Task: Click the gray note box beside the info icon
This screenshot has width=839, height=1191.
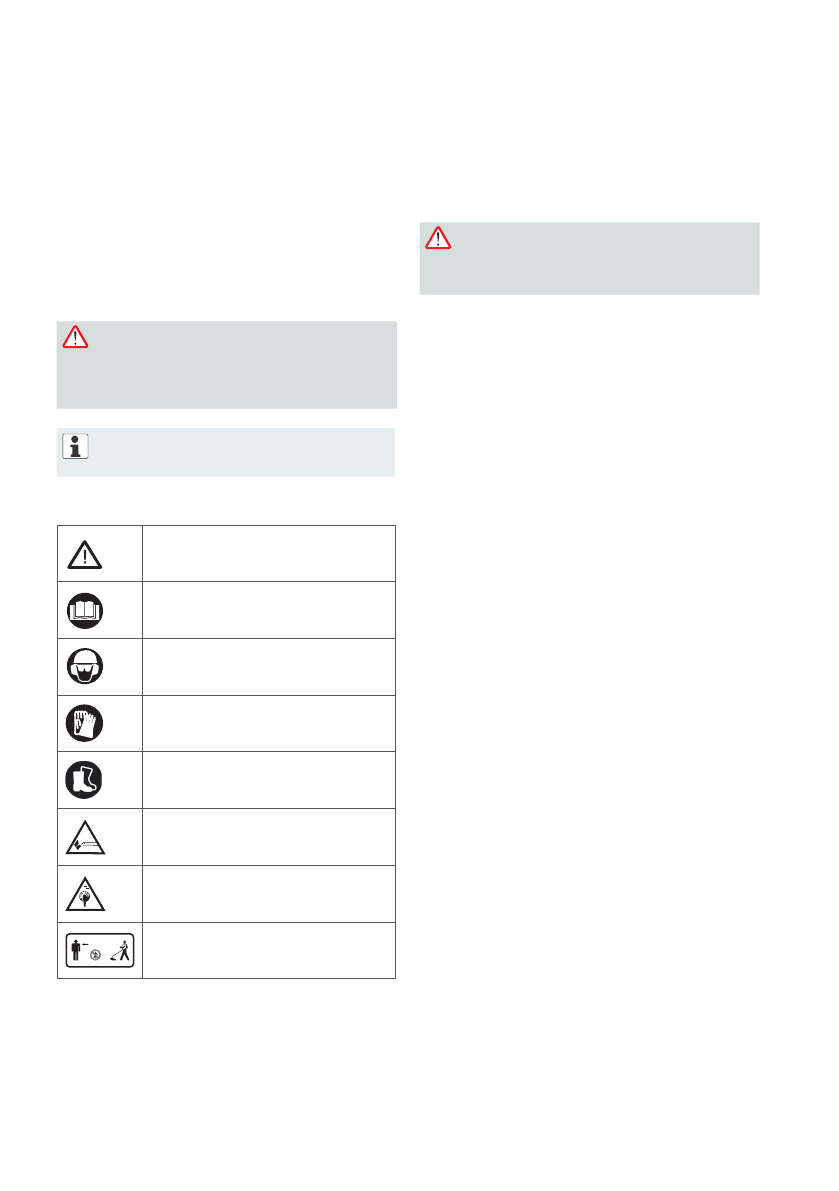Action: [x=240, y=452]
